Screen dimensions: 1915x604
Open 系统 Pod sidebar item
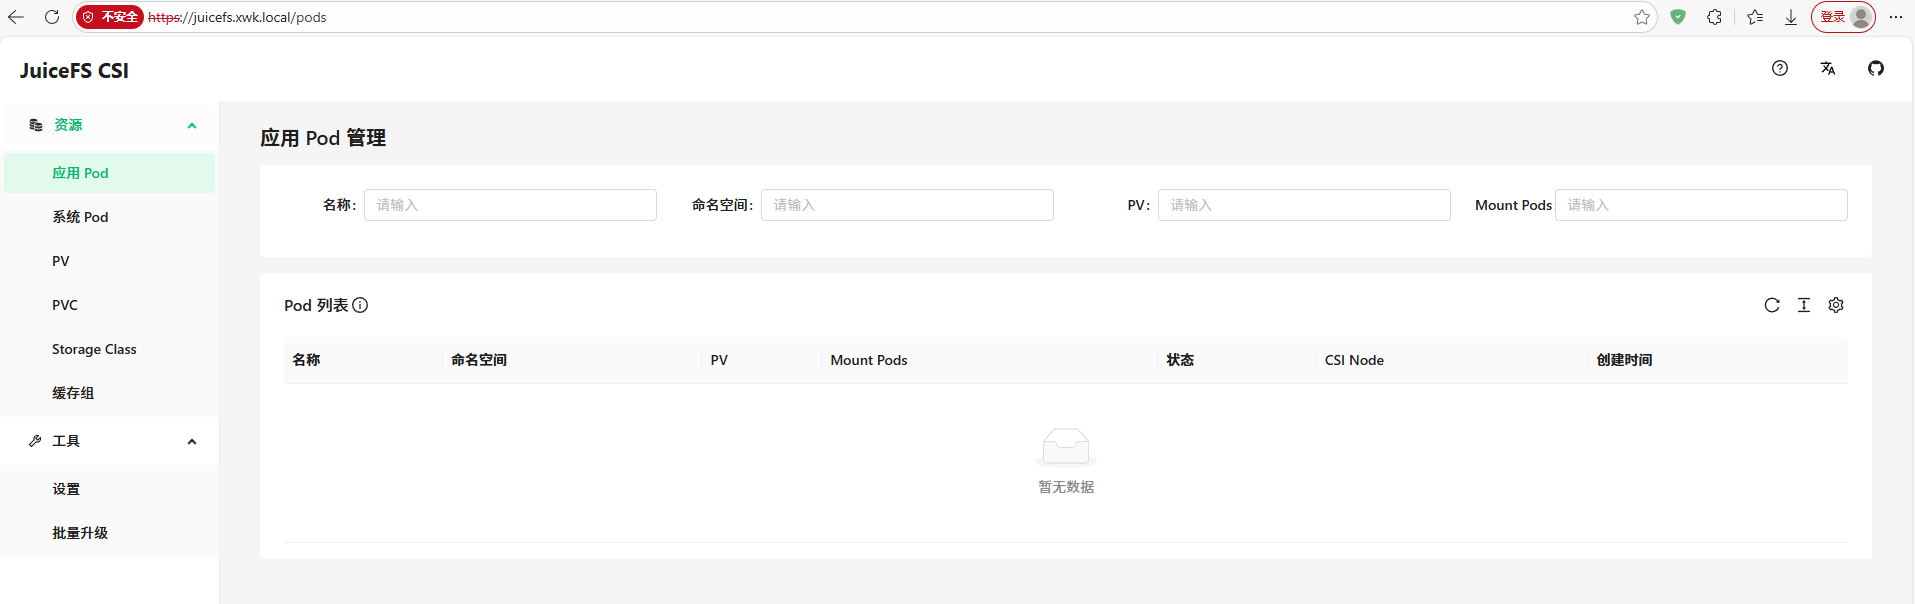(x=109, y=217)
